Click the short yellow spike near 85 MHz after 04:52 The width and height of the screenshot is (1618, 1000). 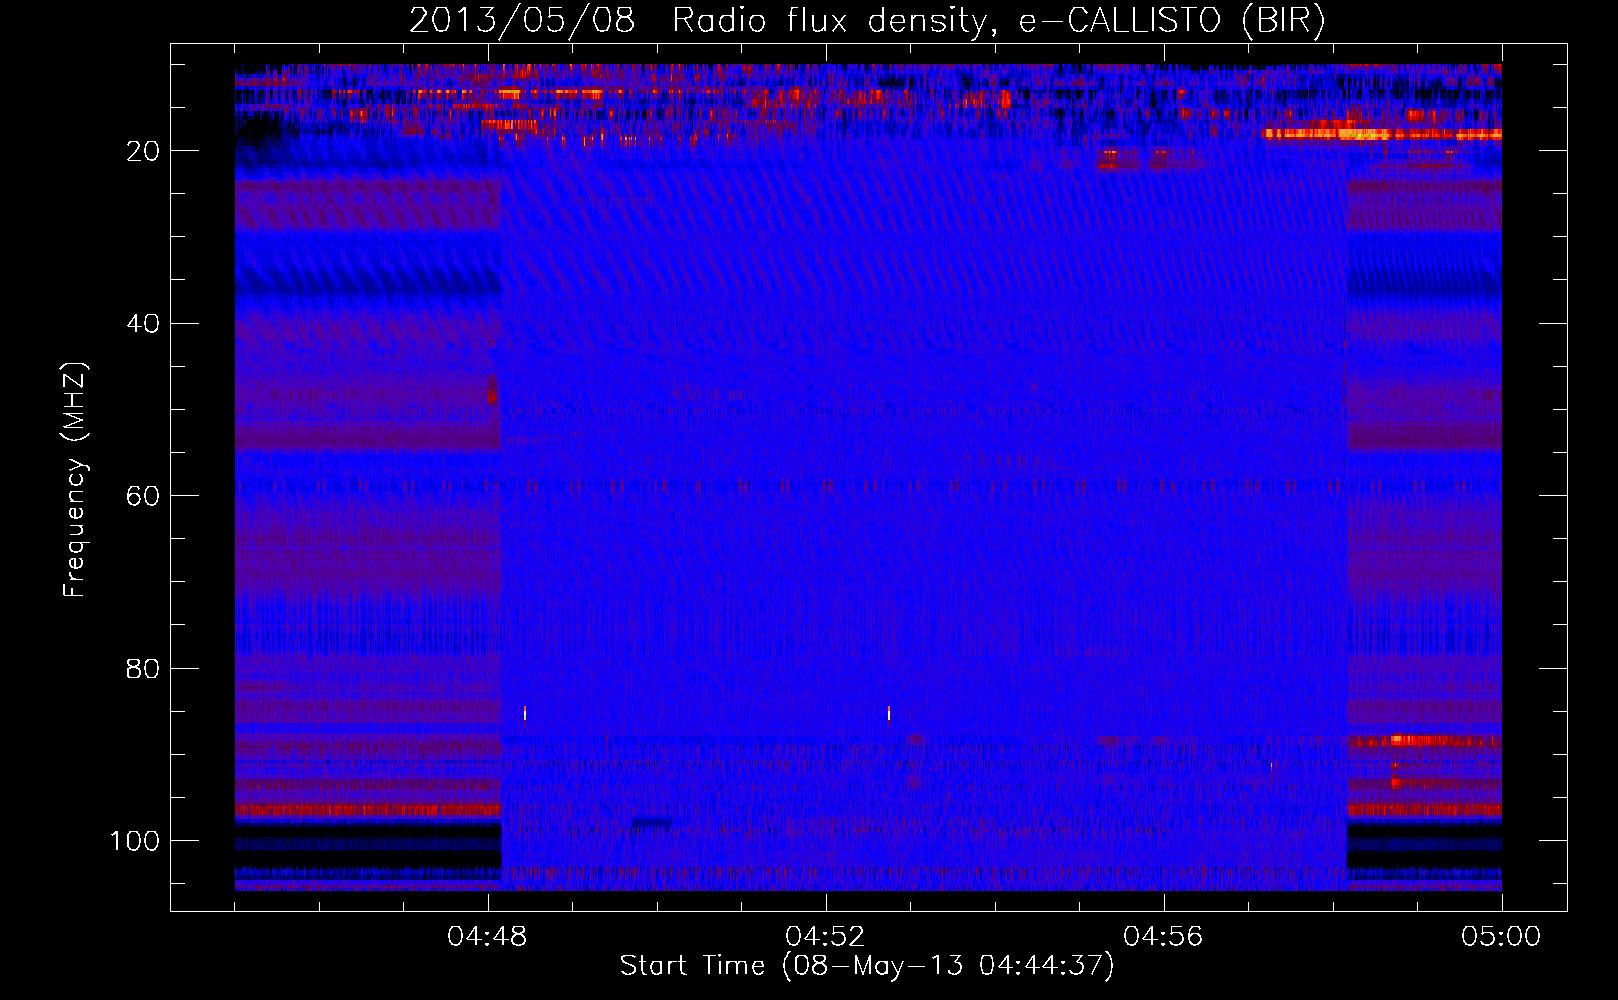coord(888,713)
